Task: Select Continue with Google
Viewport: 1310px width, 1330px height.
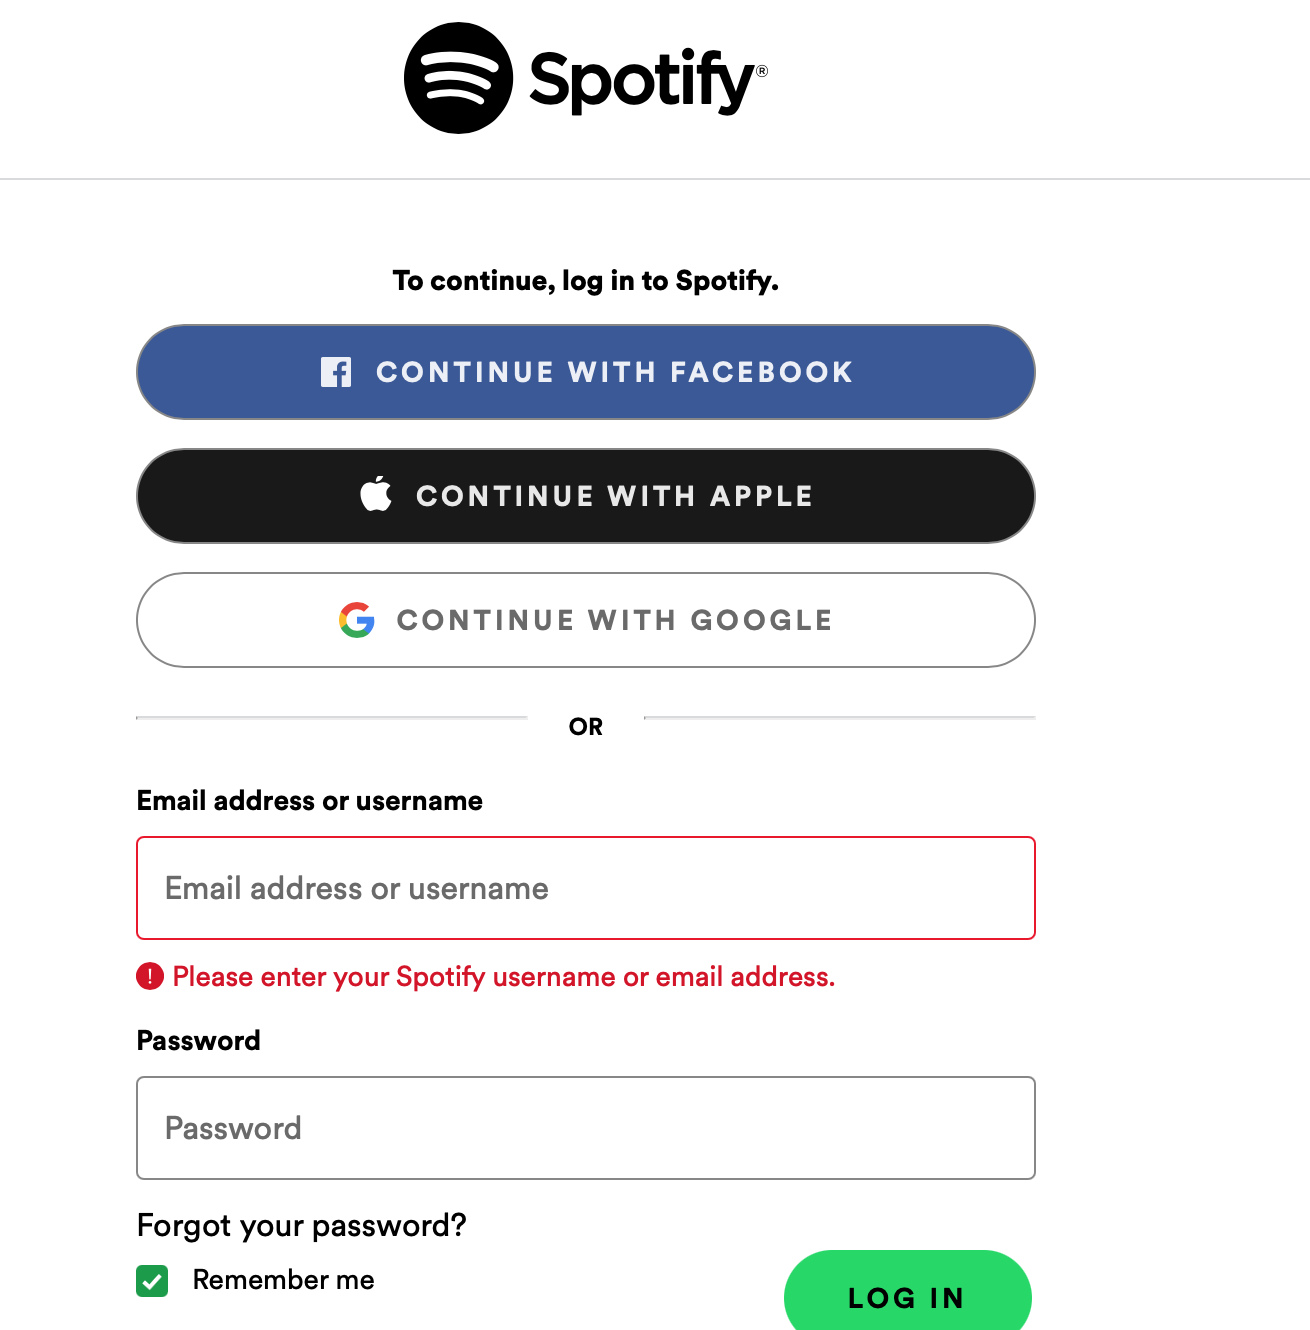Action: 586,620
